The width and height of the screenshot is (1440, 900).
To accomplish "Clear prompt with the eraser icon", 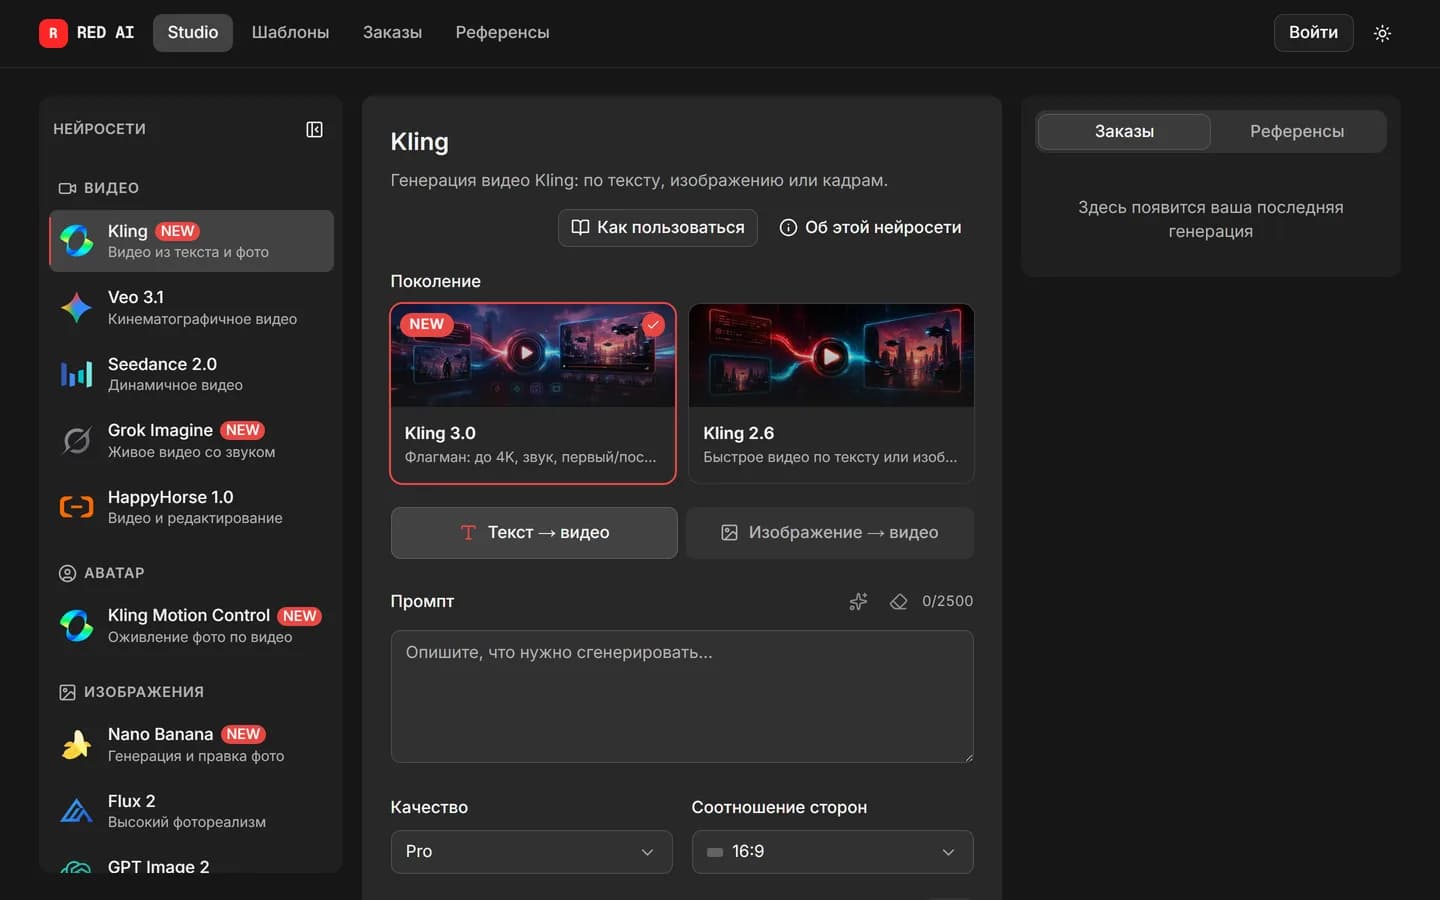I will [x=898, y=601].
